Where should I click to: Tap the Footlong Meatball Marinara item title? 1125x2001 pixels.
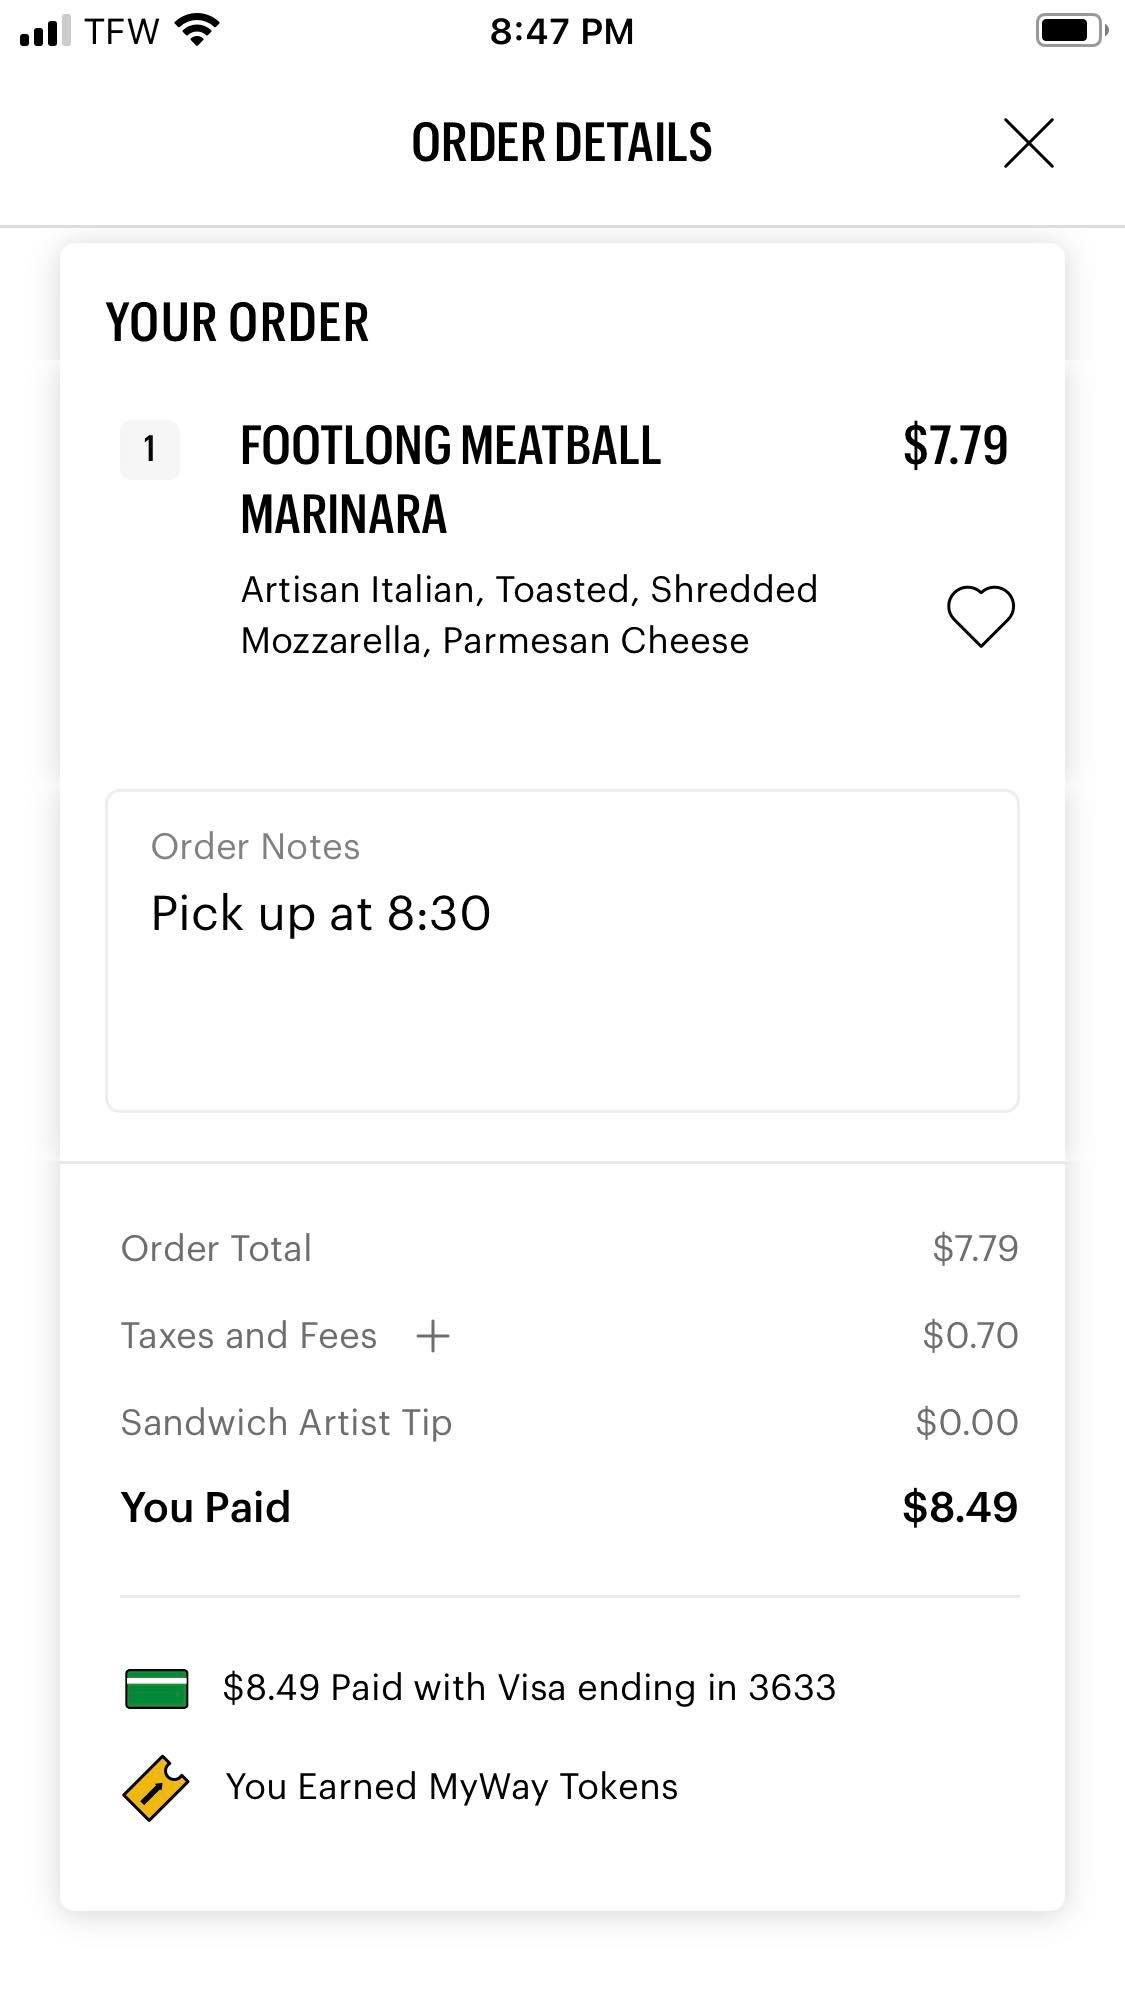pos(450,480)
